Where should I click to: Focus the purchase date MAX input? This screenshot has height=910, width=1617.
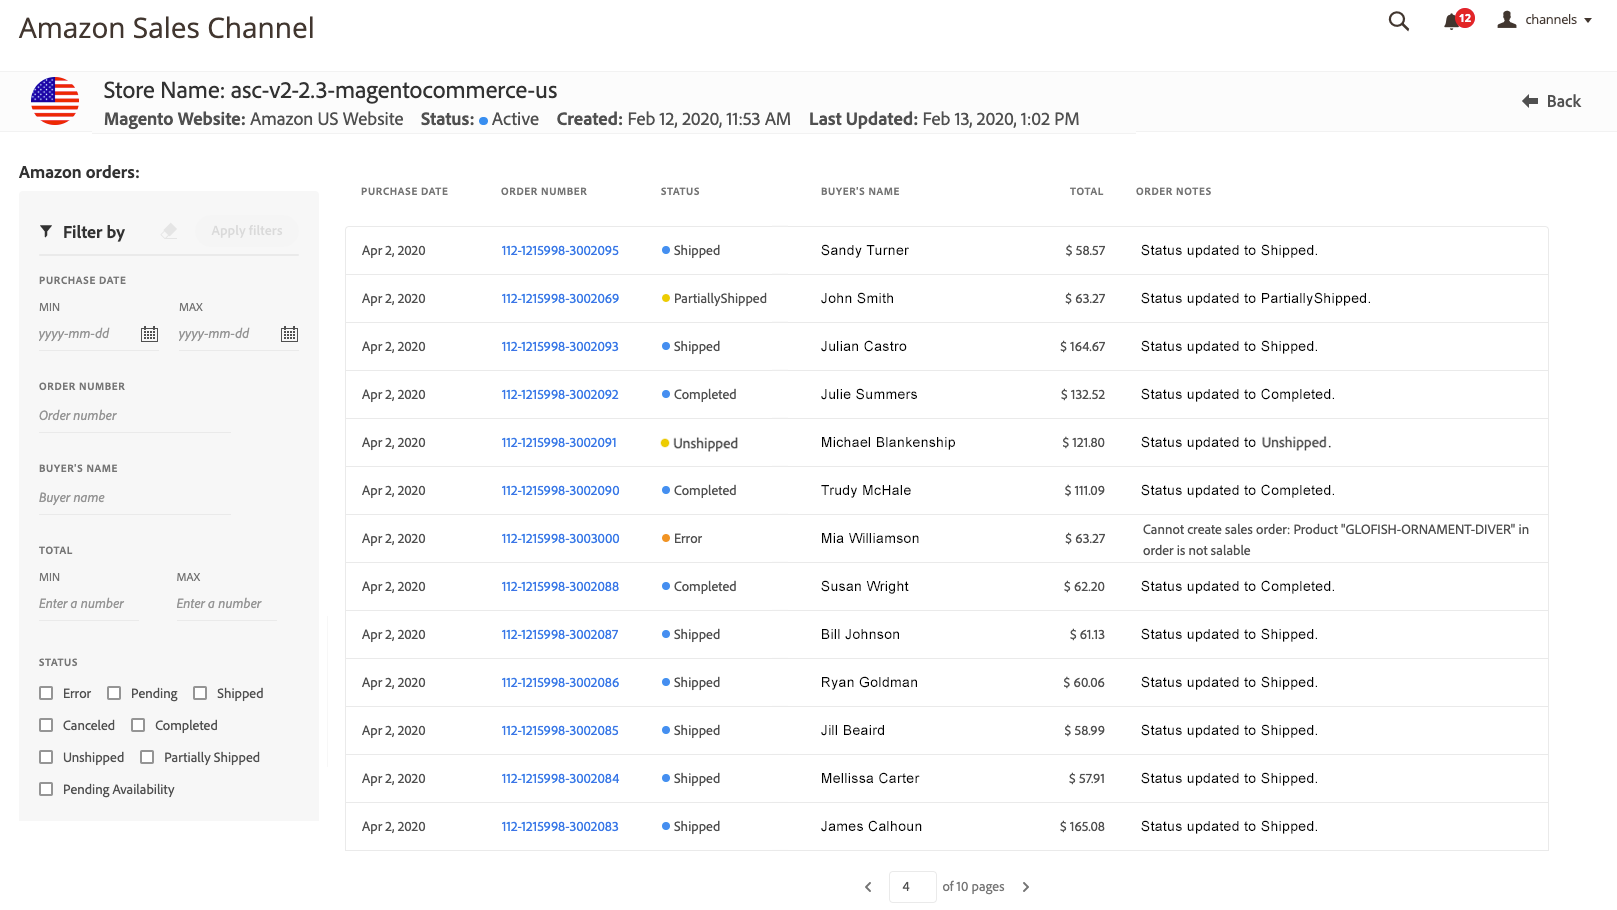228,334
